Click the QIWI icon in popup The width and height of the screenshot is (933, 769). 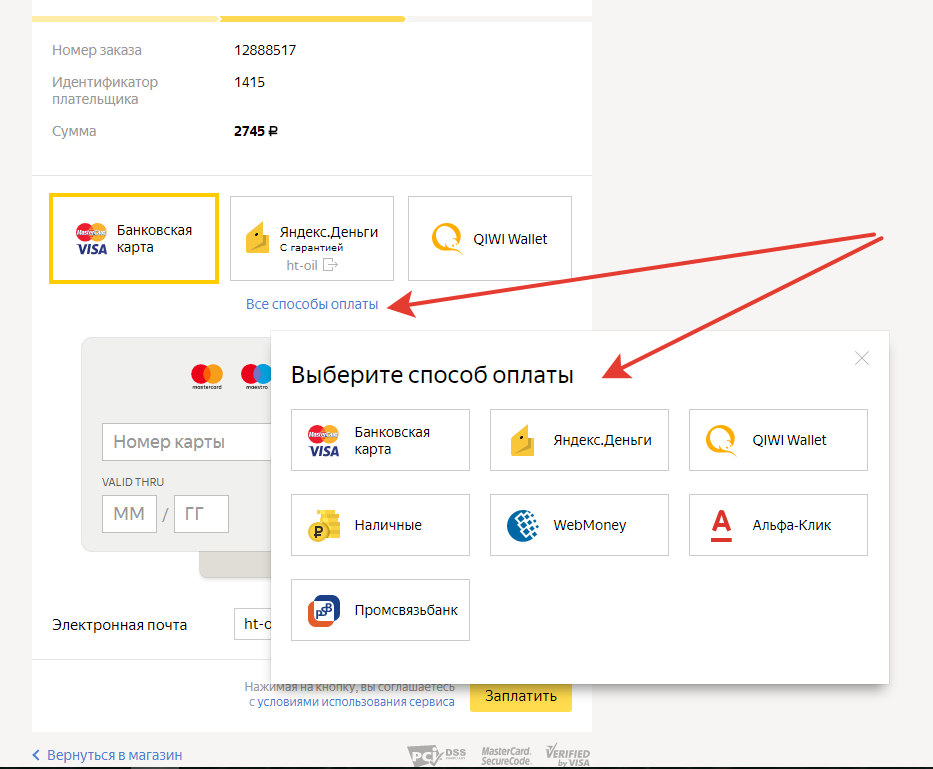721,440
